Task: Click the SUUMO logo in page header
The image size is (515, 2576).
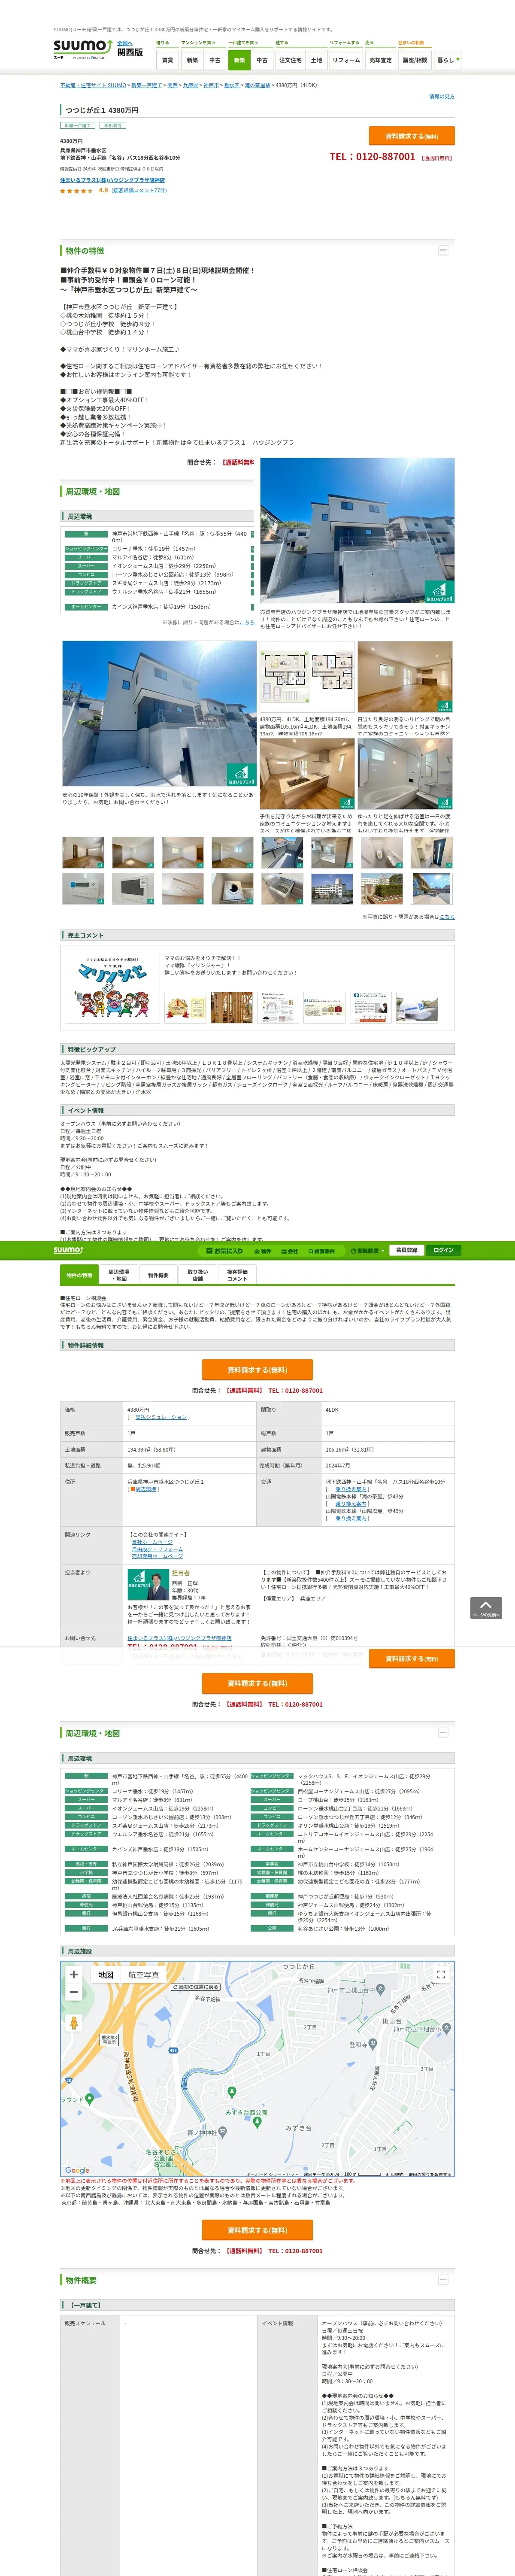Action: [83, 48]
